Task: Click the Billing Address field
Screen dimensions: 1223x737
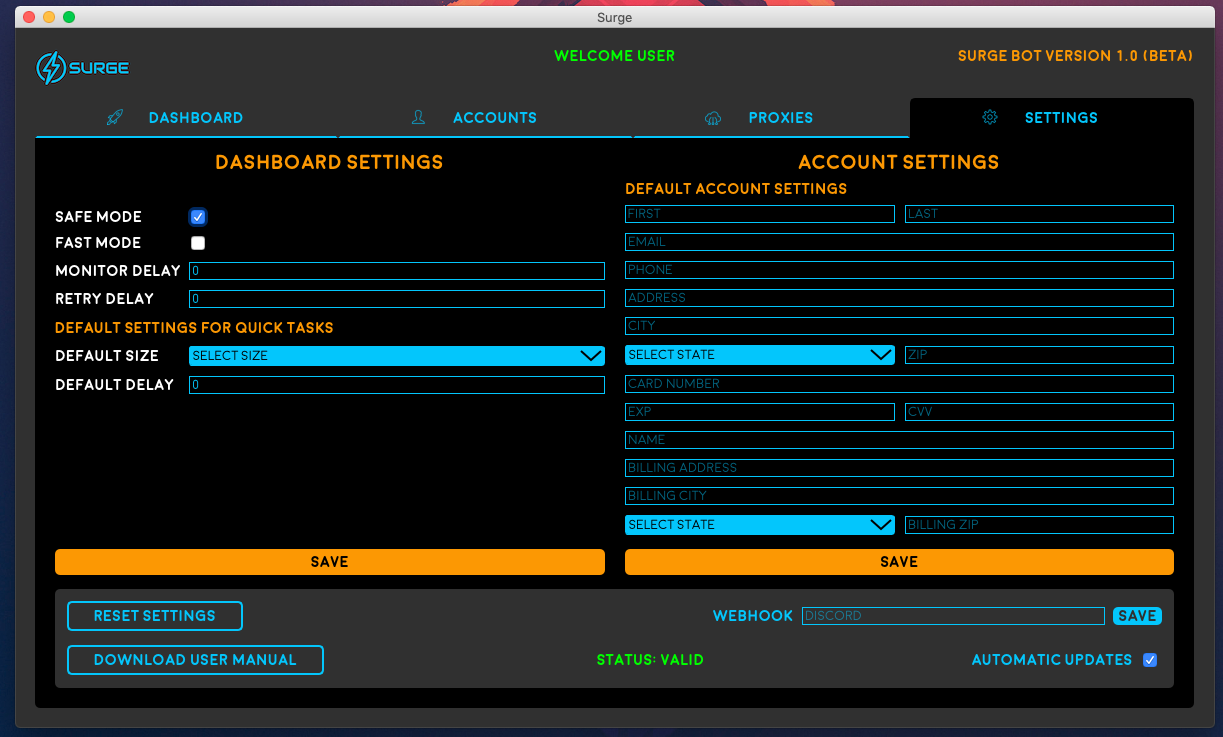Action: (899, 468)
